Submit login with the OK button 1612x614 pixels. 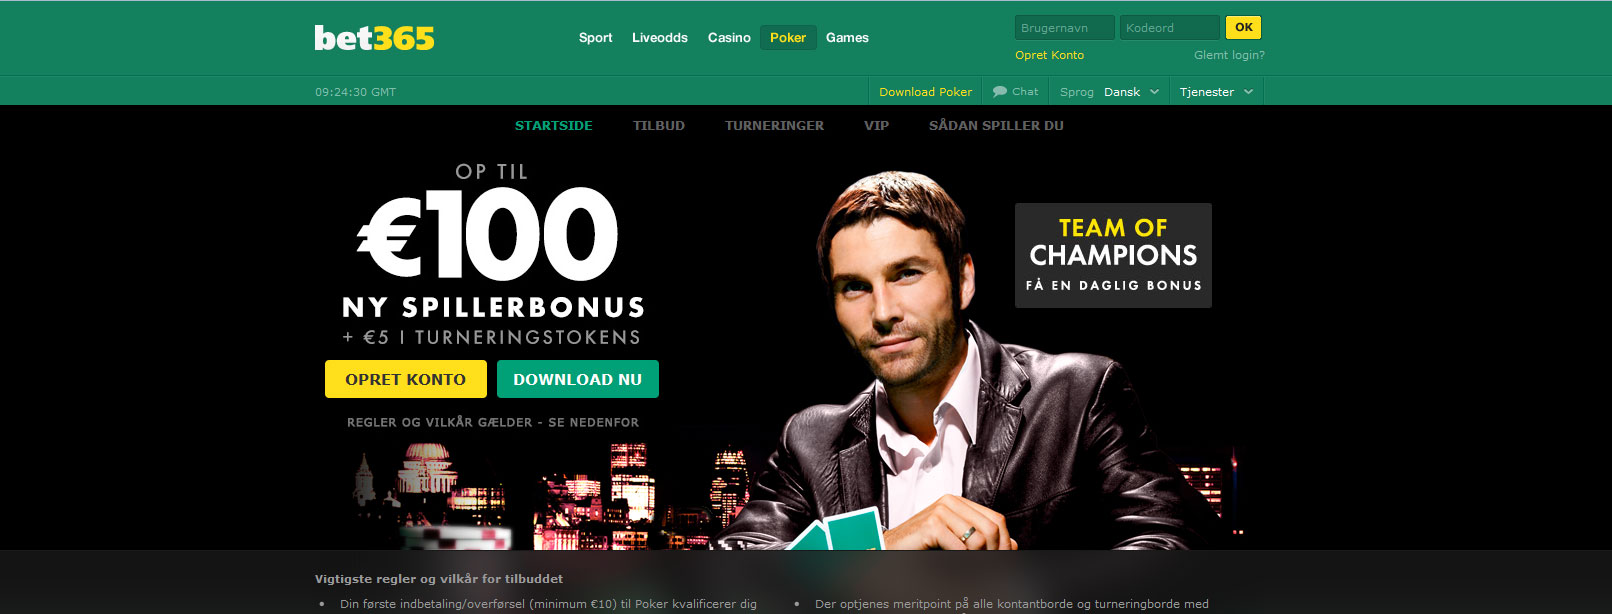[x=1244, y=28]
